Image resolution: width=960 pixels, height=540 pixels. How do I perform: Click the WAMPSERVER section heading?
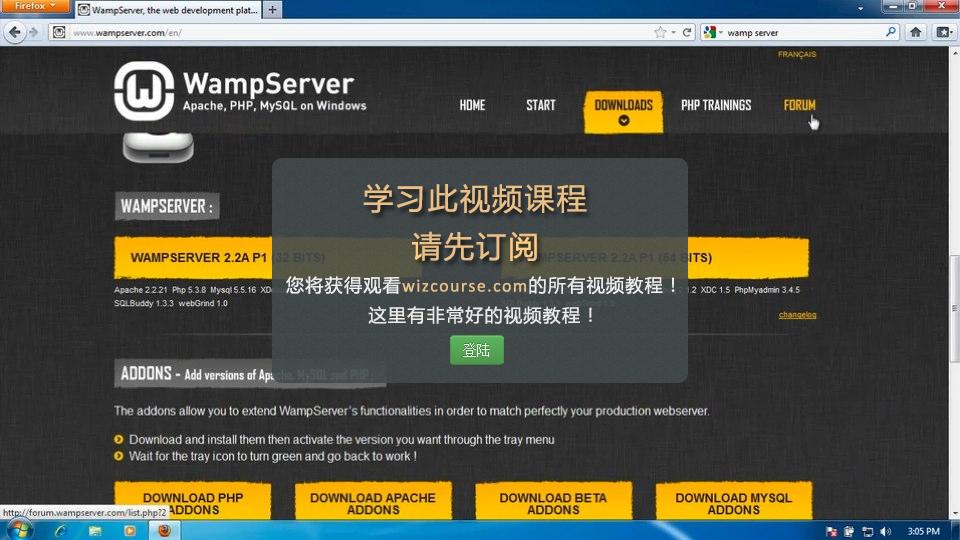[x=167, y=206]
